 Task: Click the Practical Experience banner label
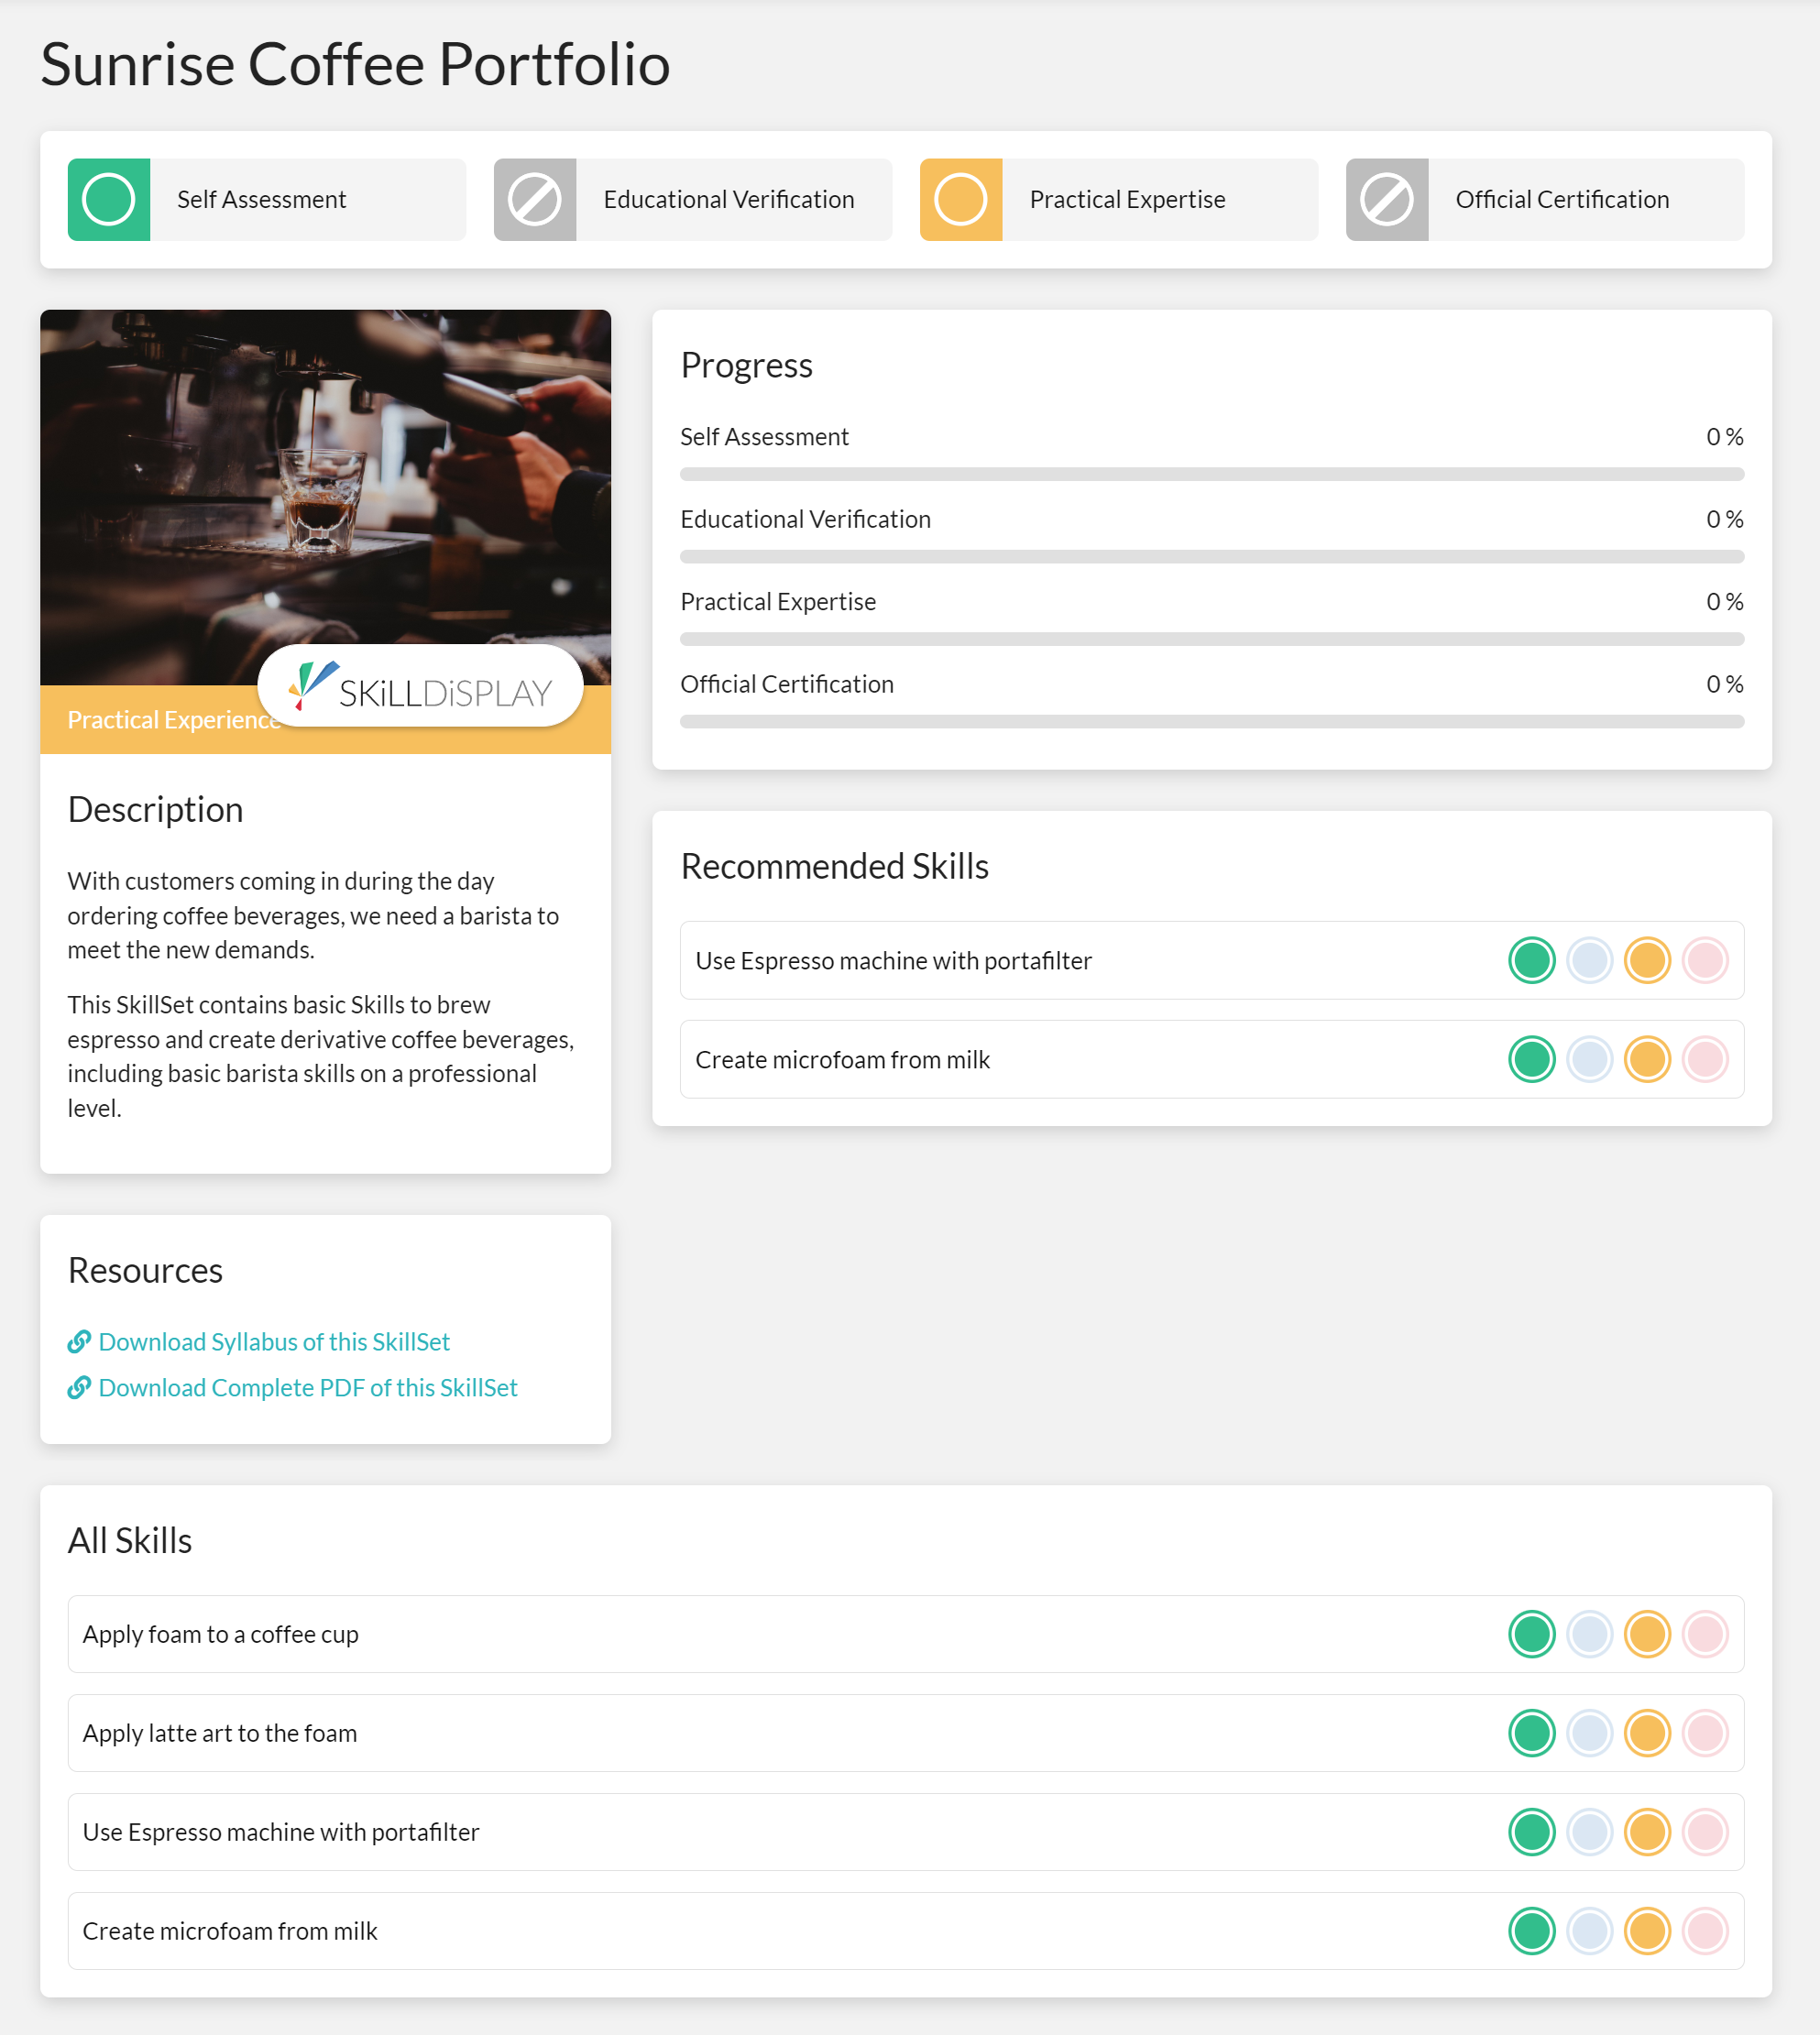click(x=172, y=720)
